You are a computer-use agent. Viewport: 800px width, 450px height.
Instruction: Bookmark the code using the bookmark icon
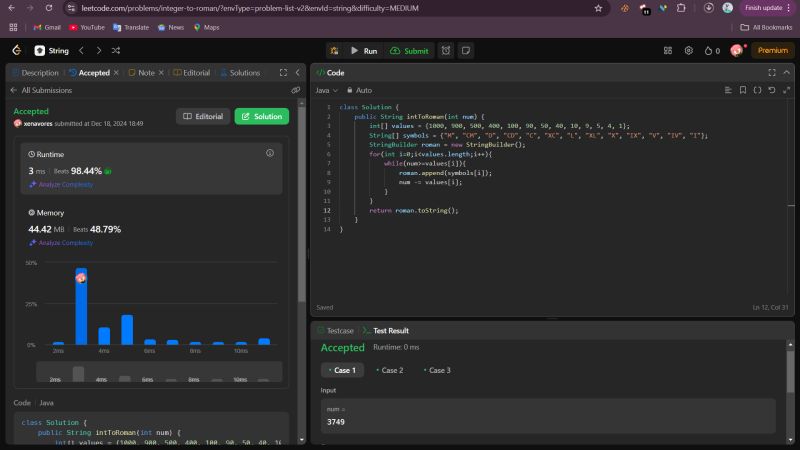[x=742, y=90]
